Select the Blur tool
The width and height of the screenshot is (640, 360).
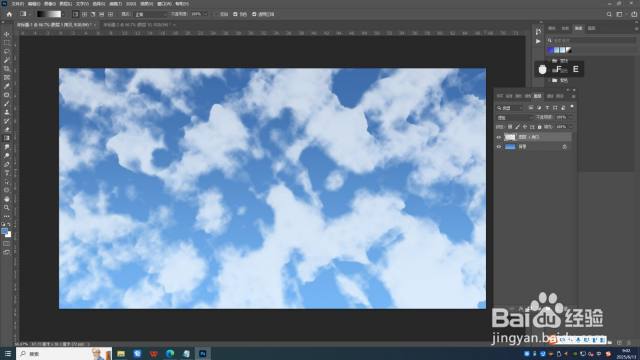(x=7, y=147)
